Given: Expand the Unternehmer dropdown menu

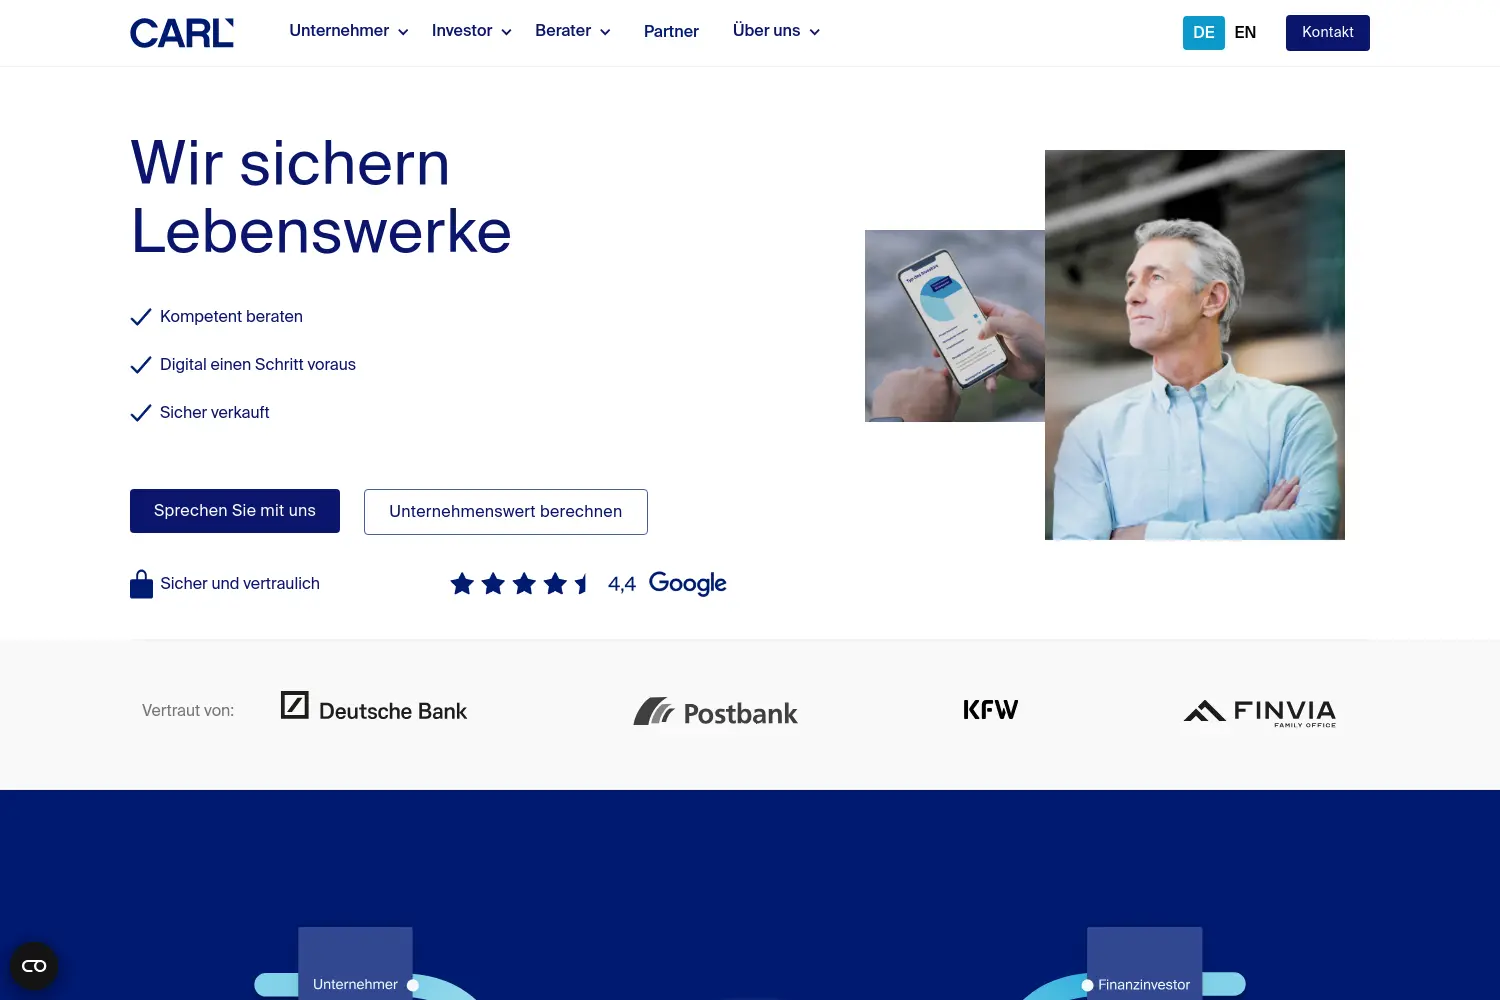Looking at the screenshot, I should (349, 31).
